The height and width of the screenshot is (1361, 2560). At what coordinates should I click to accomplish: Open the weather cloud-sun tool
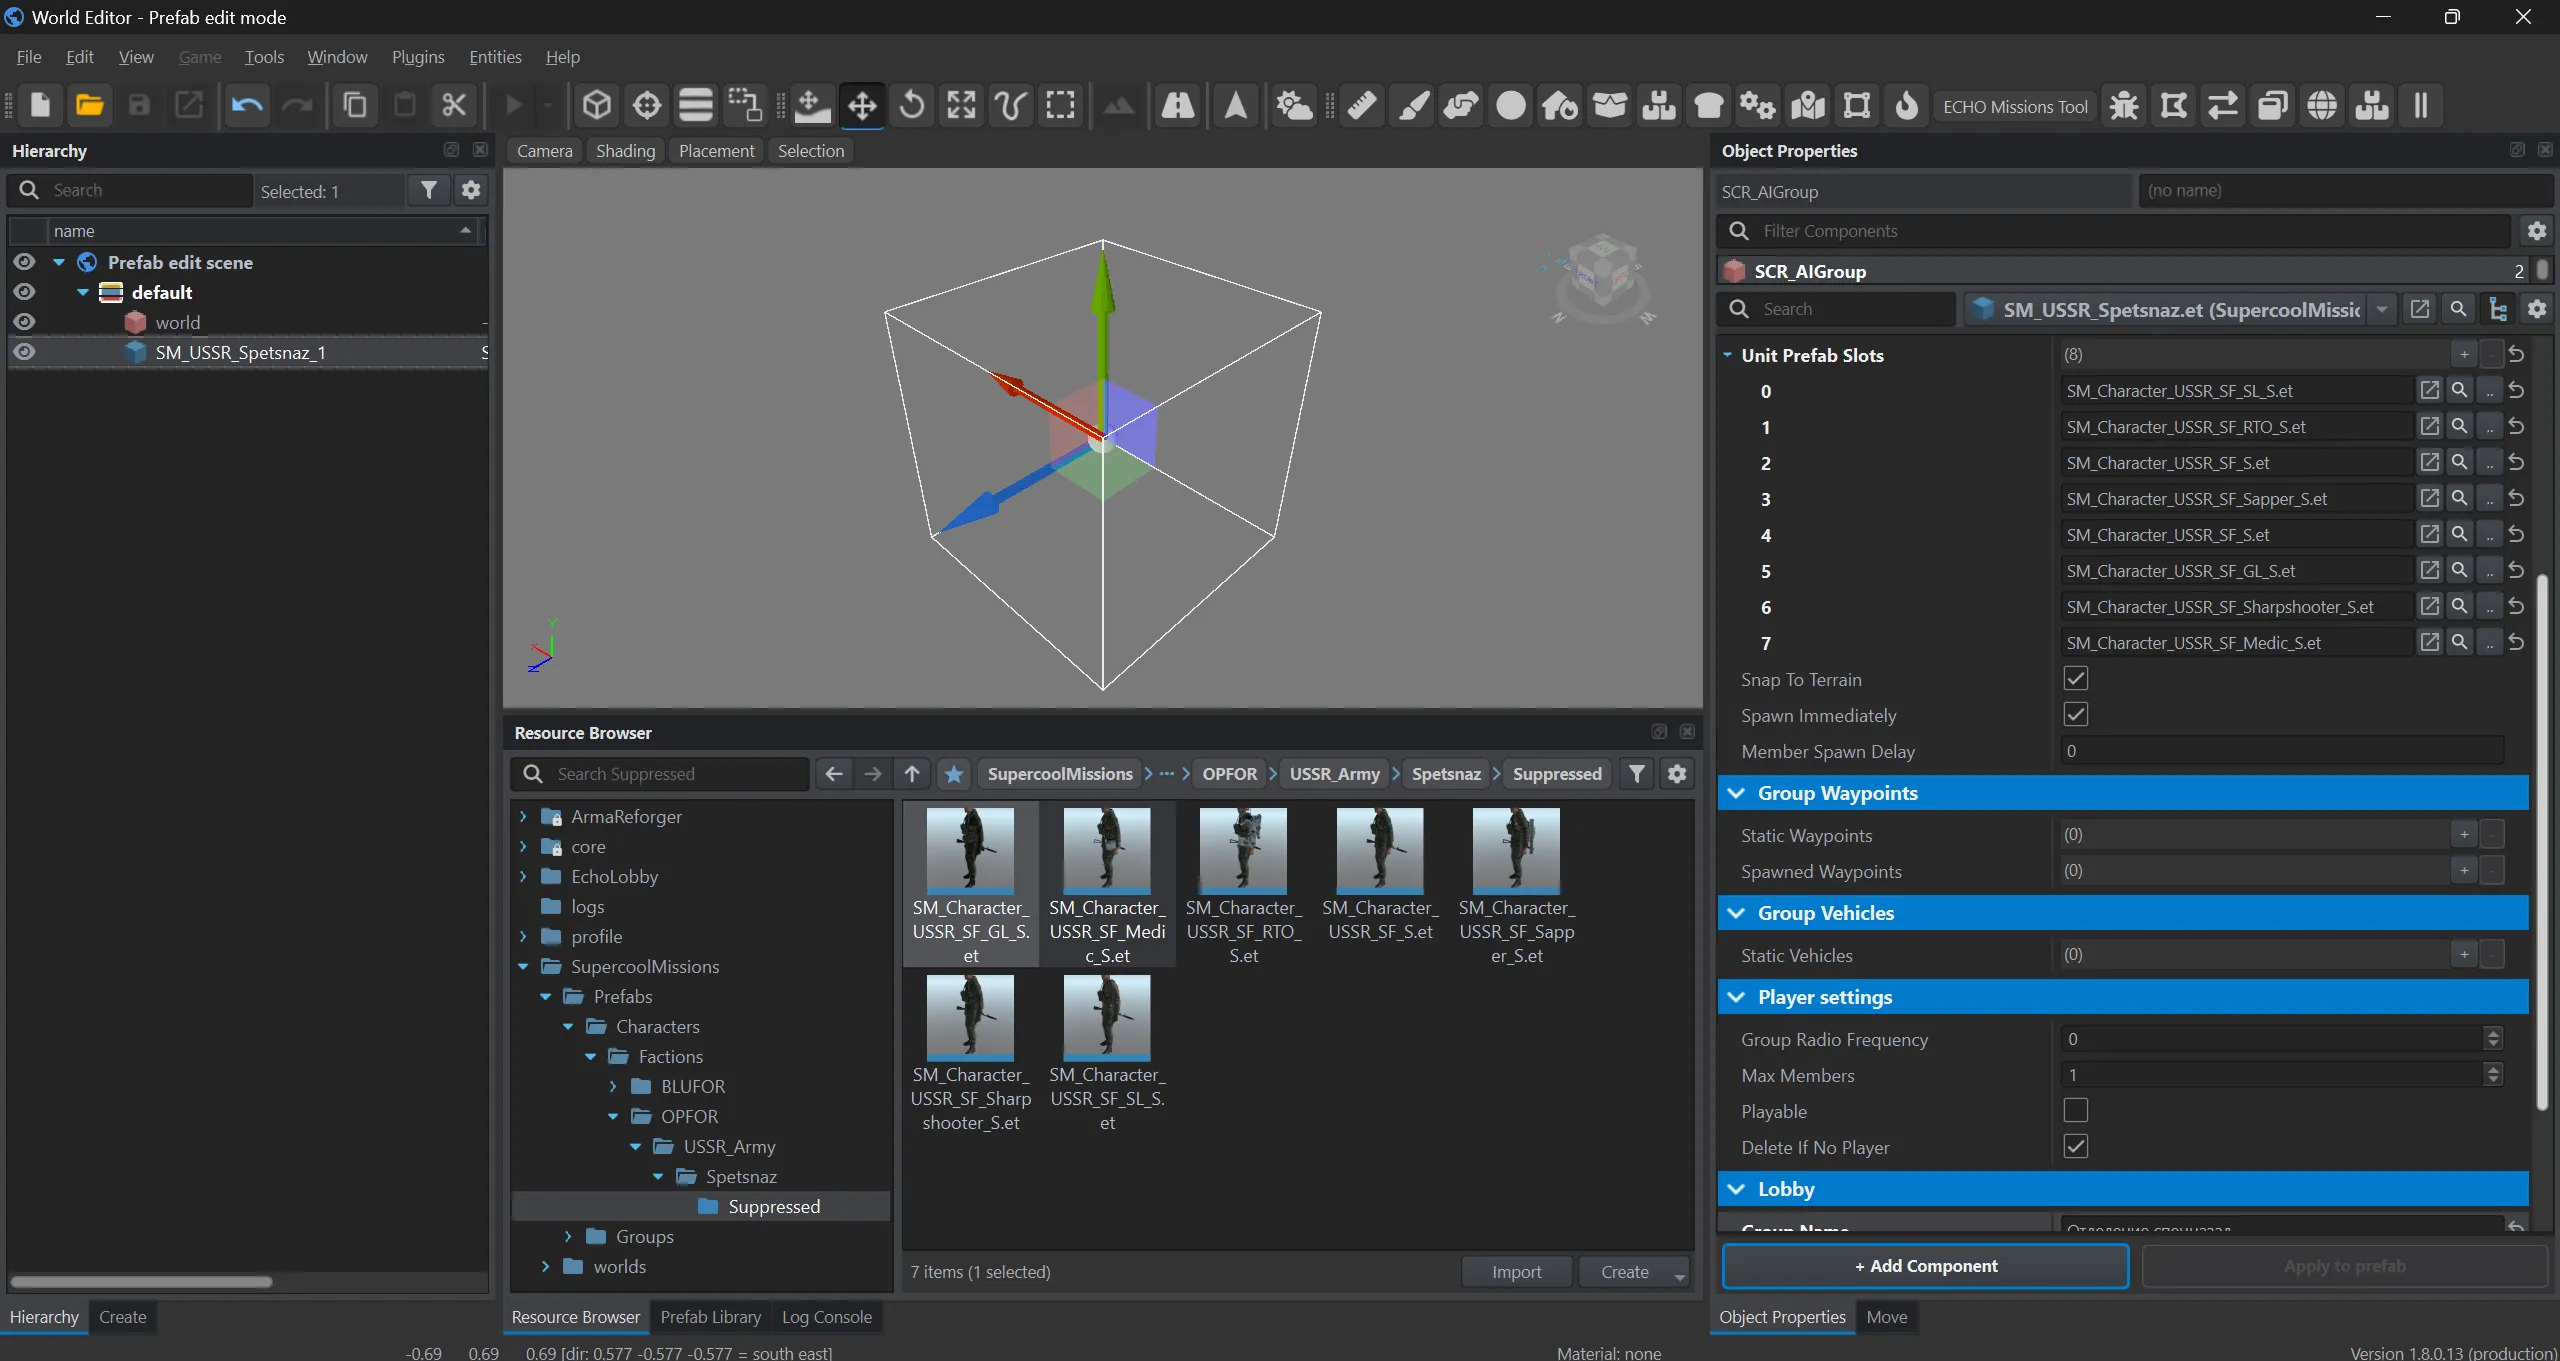click(1294, 105)
